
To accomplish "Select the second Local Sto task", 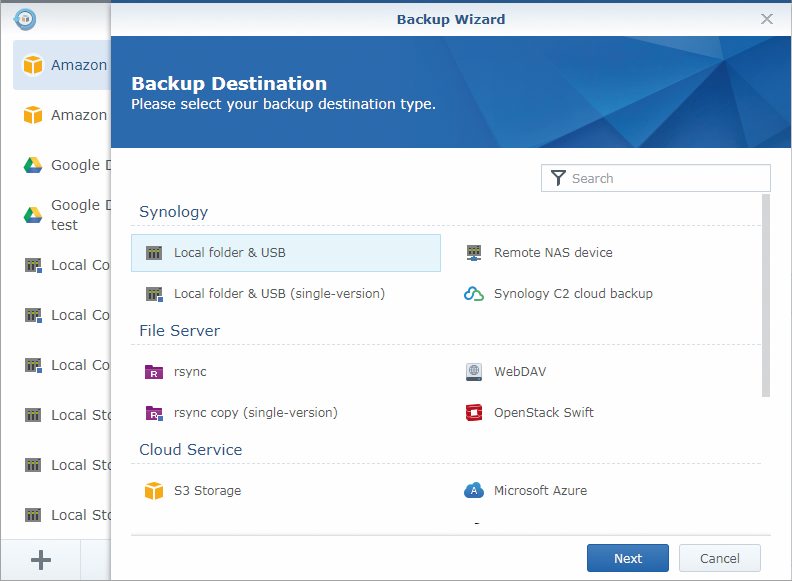I will (61, 465).
